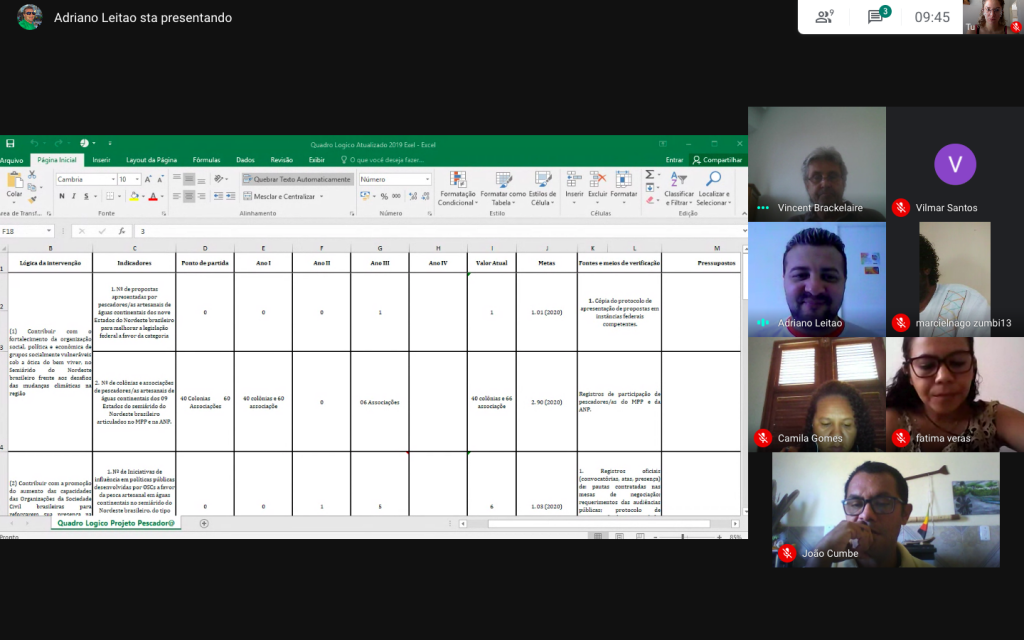Click the Compartilhar button
Viewport: 1024px width, 640px height.
[x=717, y=160]
